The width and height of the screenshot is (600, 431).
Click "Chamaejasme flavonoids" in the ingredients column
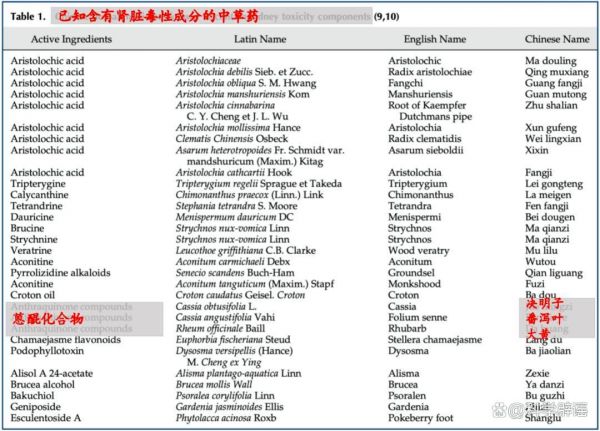point(65,340)
